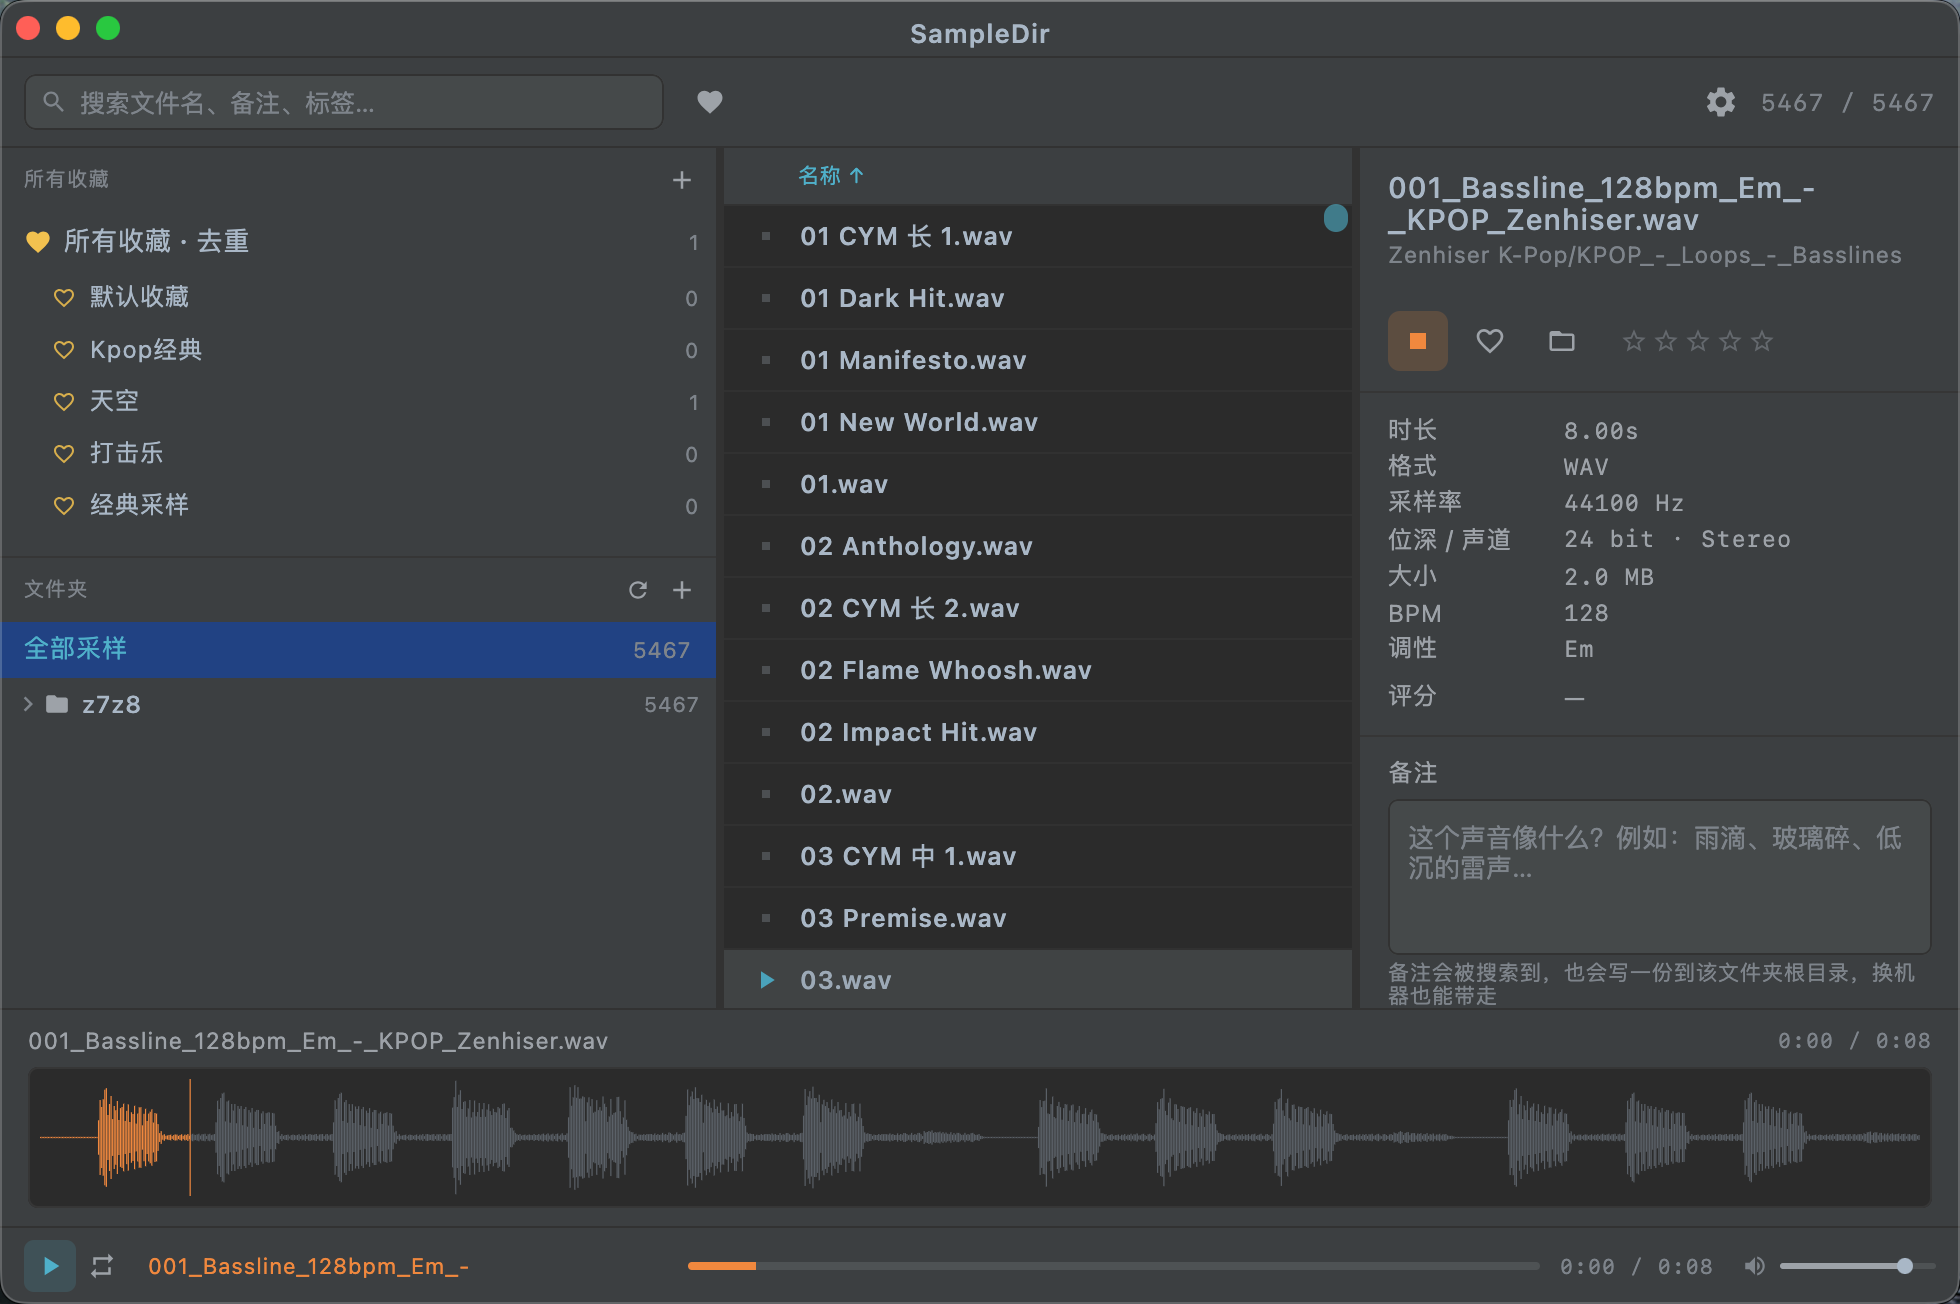Select the z7z8 folder row

click(x=358, y=704)
